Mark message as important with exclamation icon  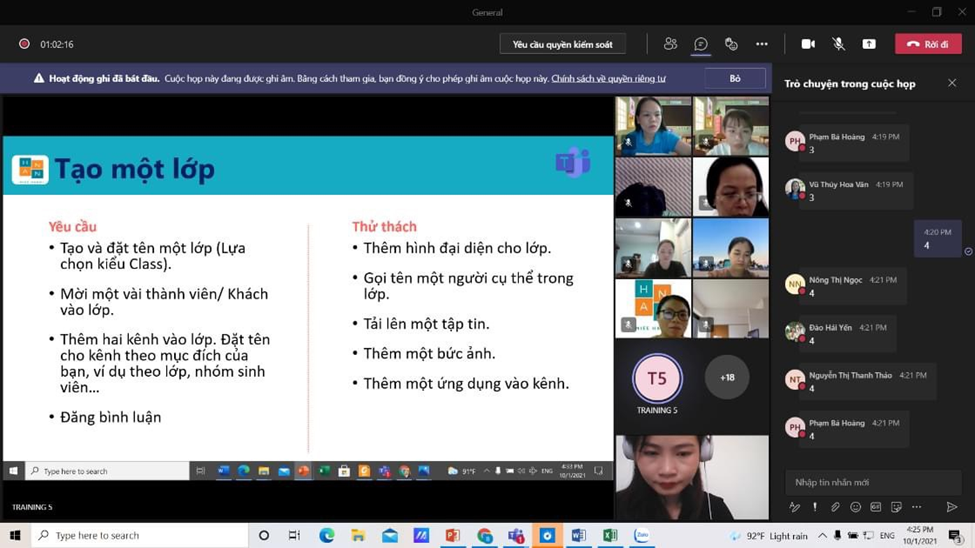(x=815, y=507)
